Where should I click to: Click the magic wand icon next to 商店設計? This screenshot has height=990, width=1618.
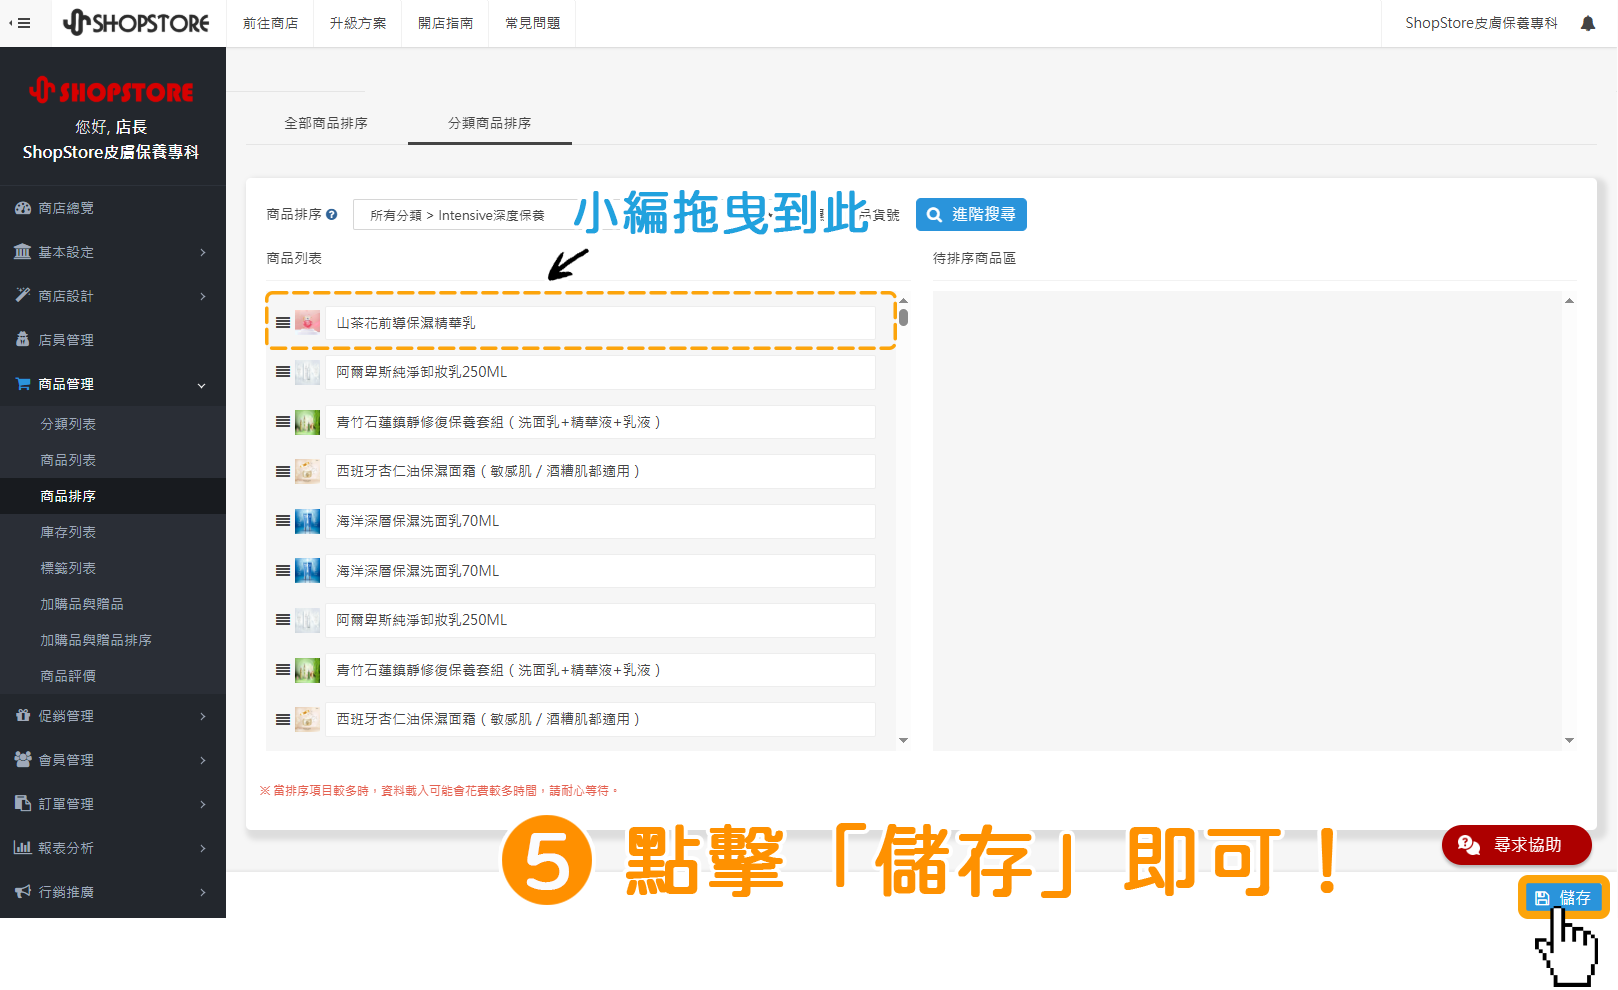tap(23, 295)
